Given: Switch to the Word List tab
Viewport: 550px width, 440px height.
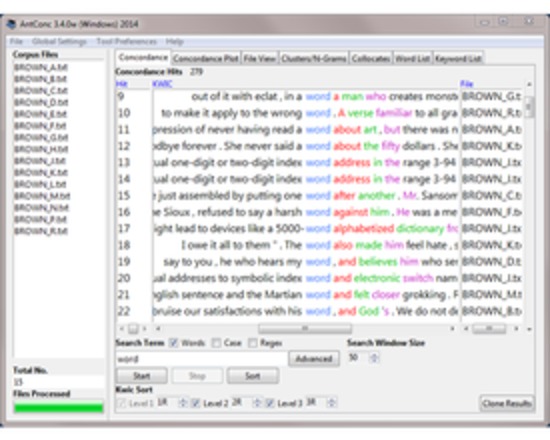Looking at the screenshot, I should (x=412, y=58).
